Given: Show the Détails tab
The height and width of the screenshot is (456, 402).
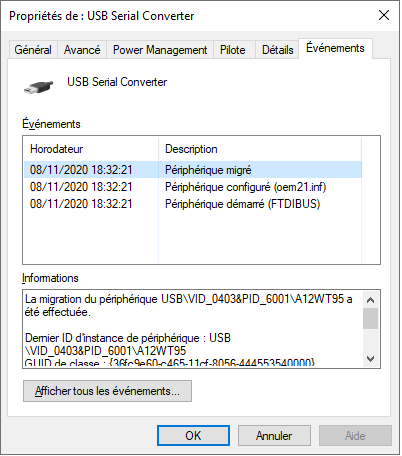Looking at the screenshot, I should click(277, 50).
